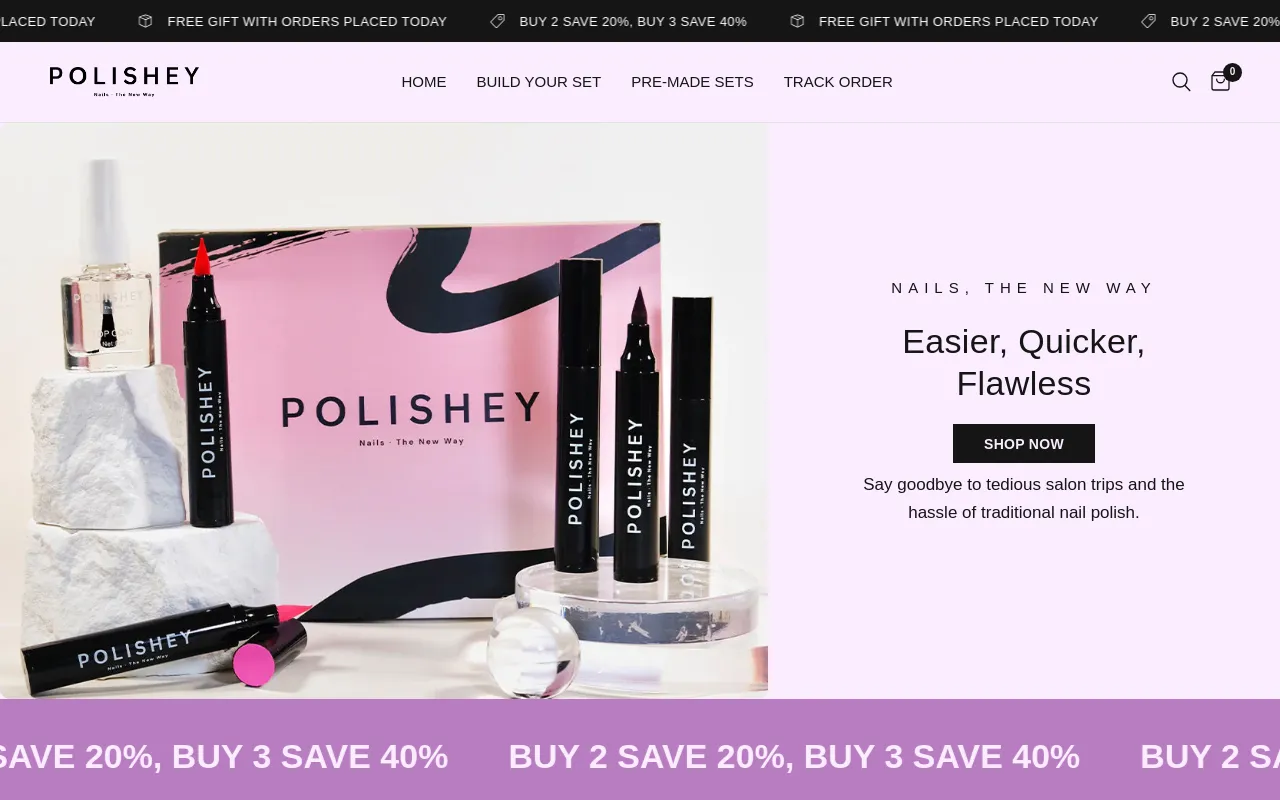The width and height of the screenshot is (1280, 800).
Task: Click tag icon at far right of announcement bar
Action: click(1149, 21)
